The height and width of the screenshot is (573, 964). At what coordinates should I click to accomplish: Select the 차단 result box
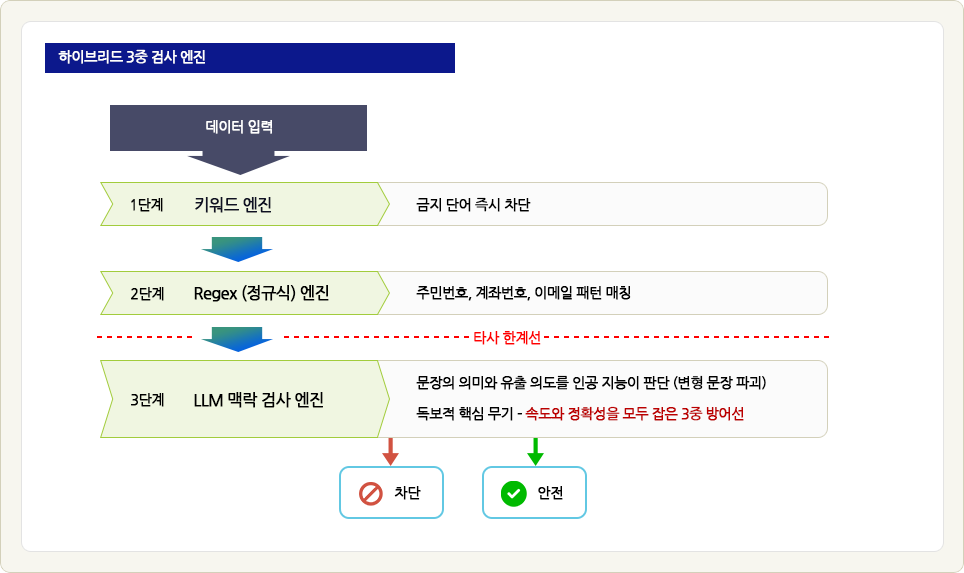(x=392, y=492)
